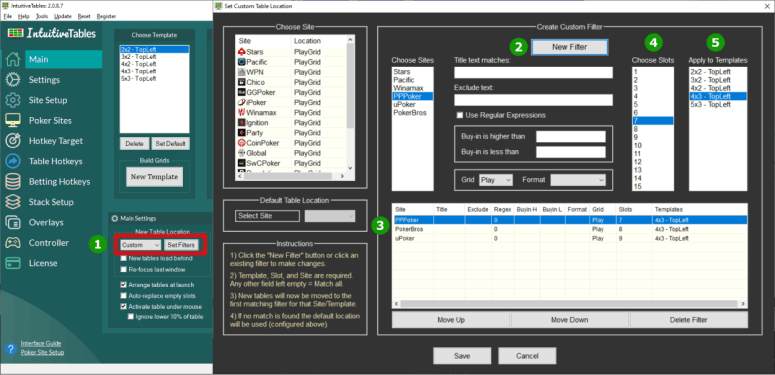Image resolution: width=775 pixels, height=375 pixels.
Task: Select 3x2 - TopLeft in Choose Template
Action: [154, 56]
